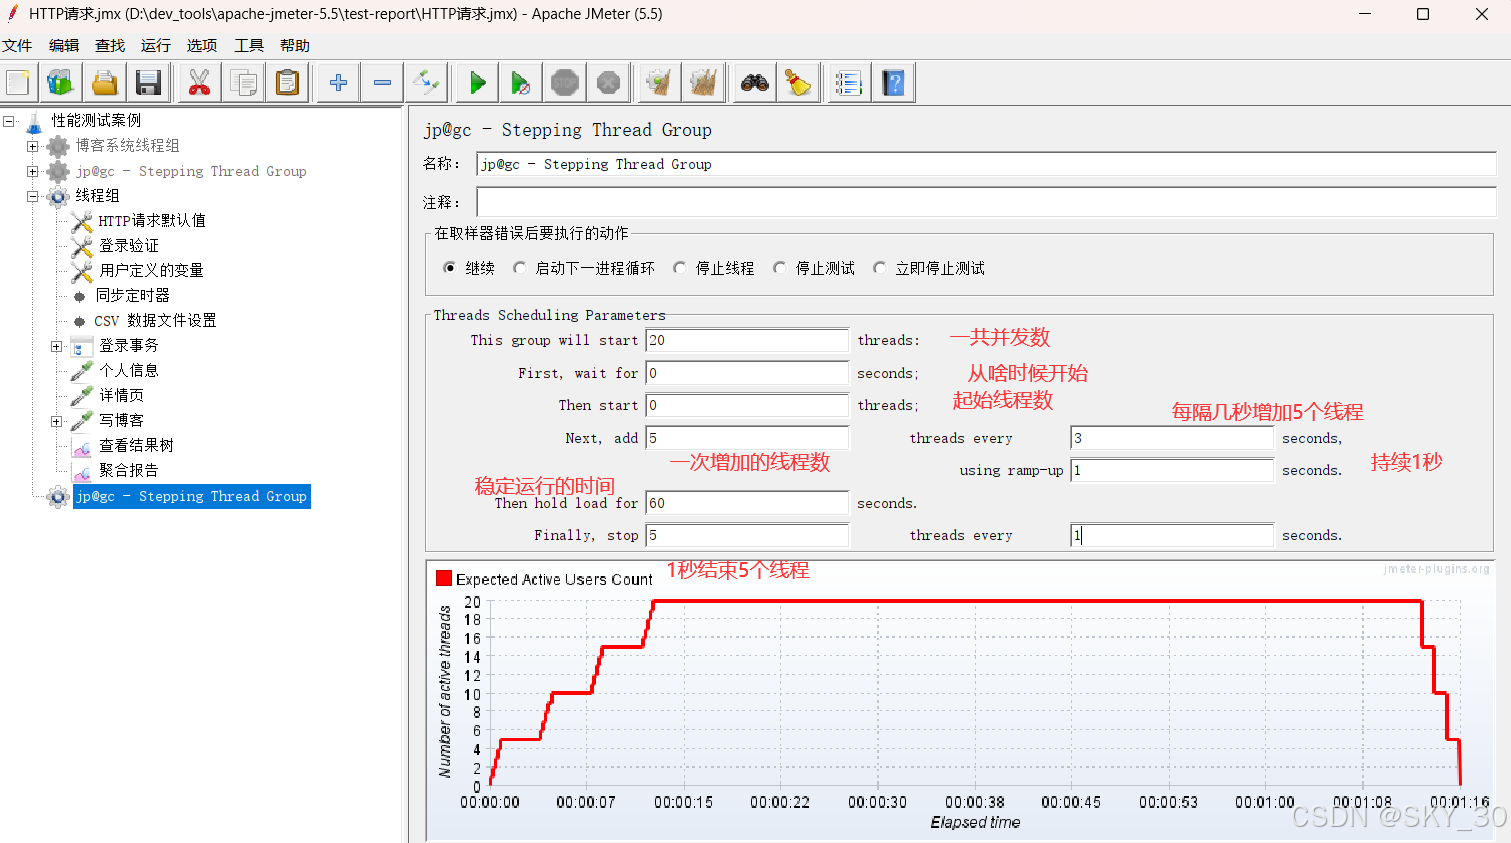Click the 'Finally, stop' threads field
Viewport: 1511px width, 843px height.
pos(747,535)
